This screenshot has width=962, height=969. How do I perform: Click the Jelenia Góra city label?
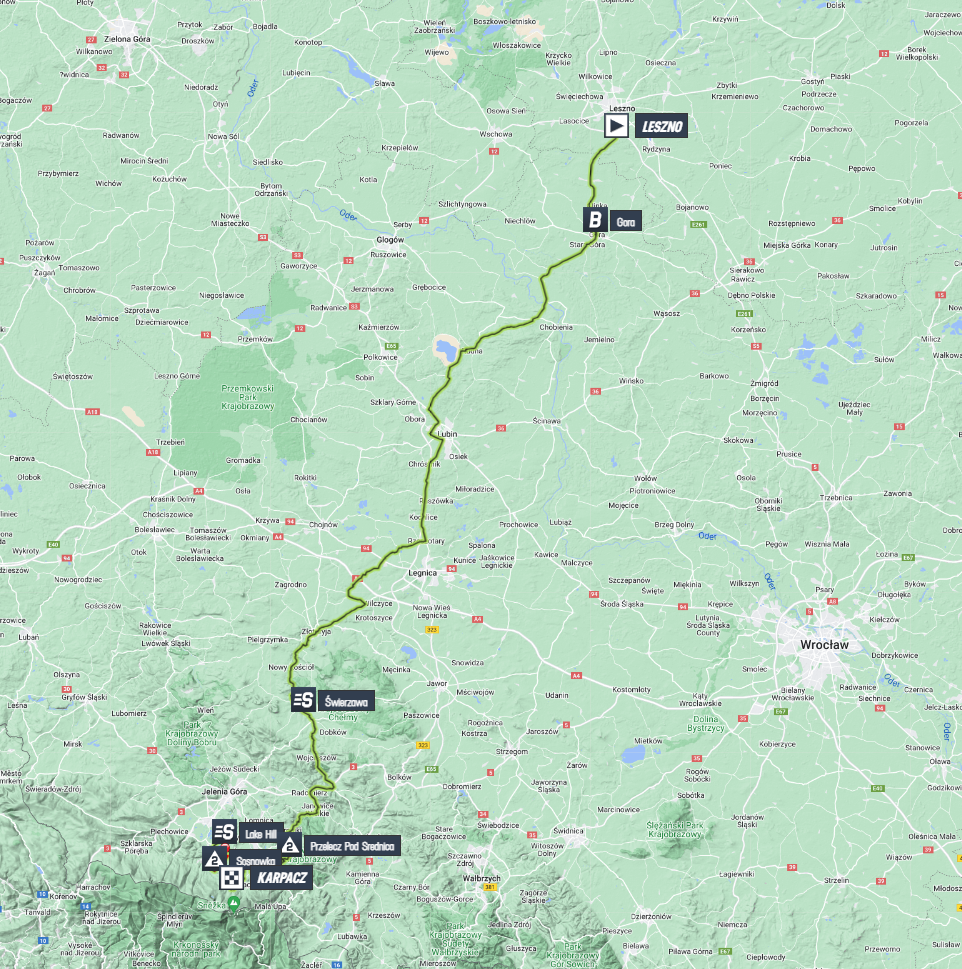click(x=224, y=791)
